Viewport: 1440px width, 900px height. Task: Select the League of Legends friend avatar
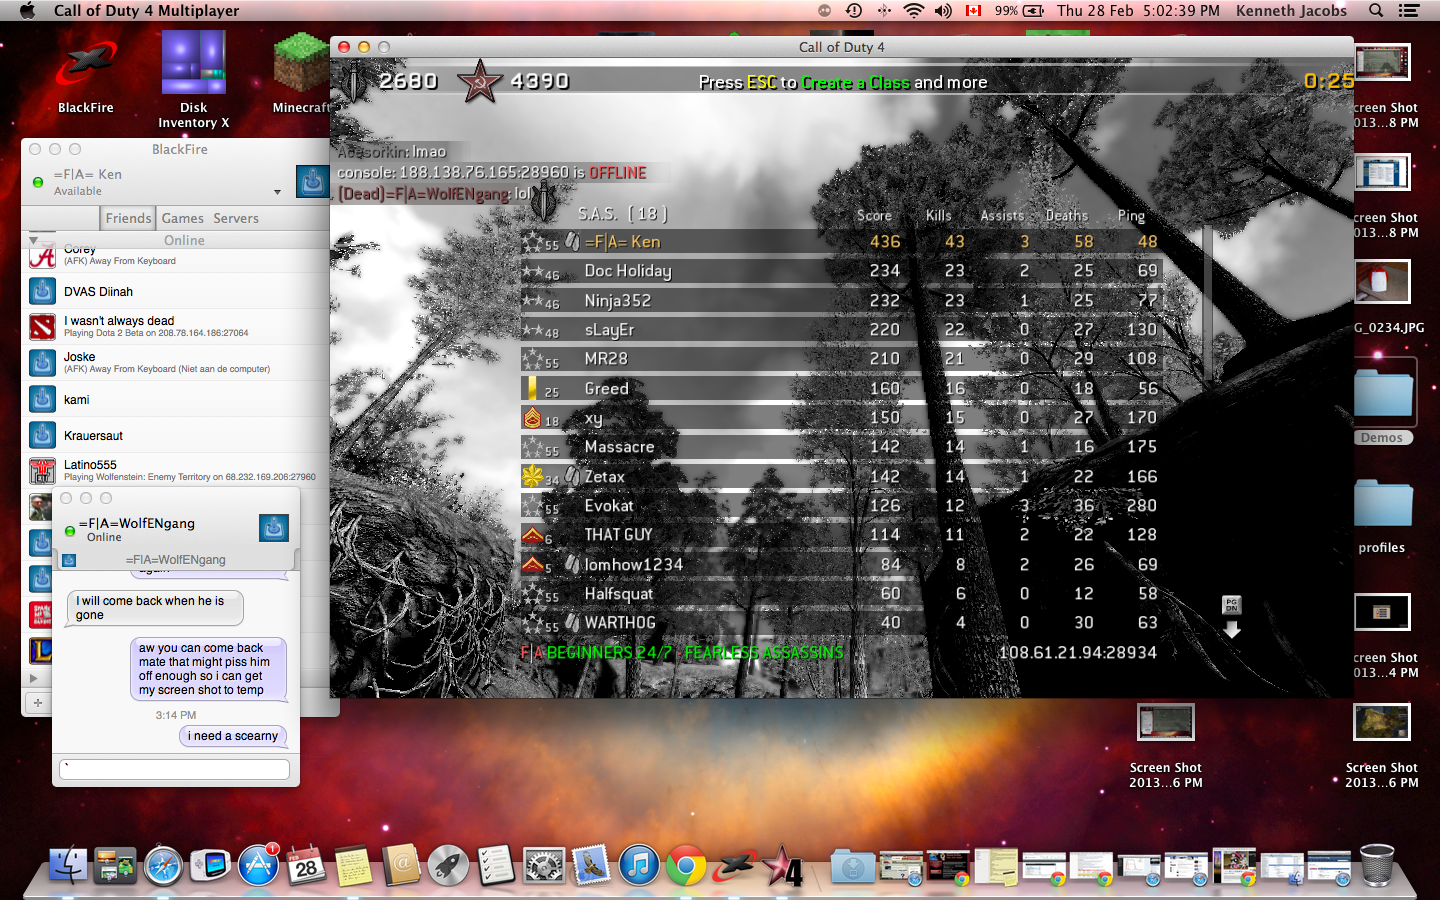(42, 651)
